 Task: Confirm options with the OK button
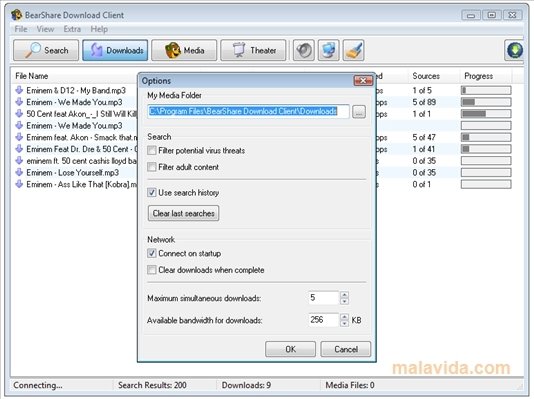click(x=290, y=349)
